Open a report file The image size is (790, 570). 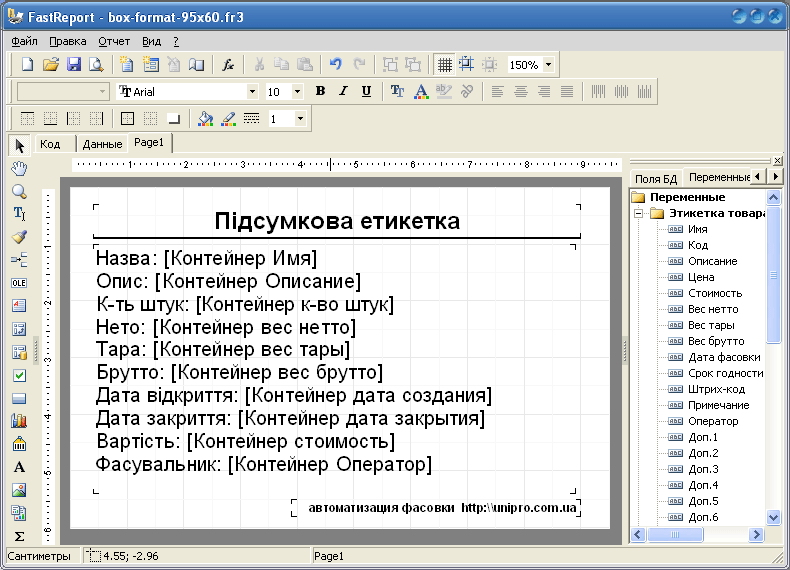click(50, 65)
